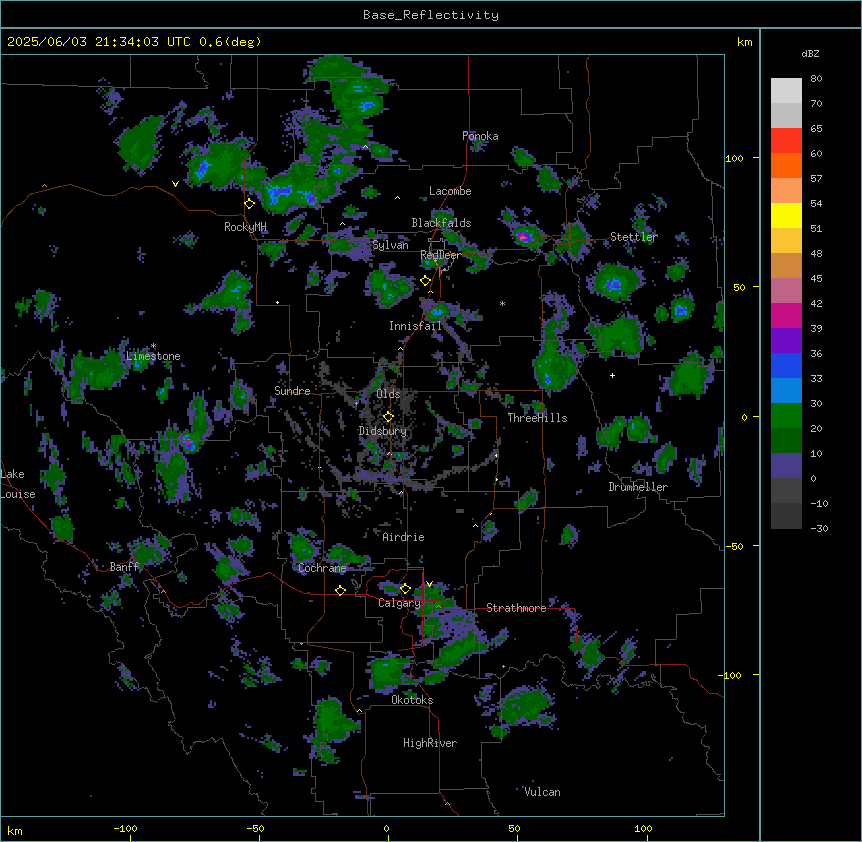Click the 45 value in dBZ legend
This screenshot has width=862, height=842.
(816, 278)
